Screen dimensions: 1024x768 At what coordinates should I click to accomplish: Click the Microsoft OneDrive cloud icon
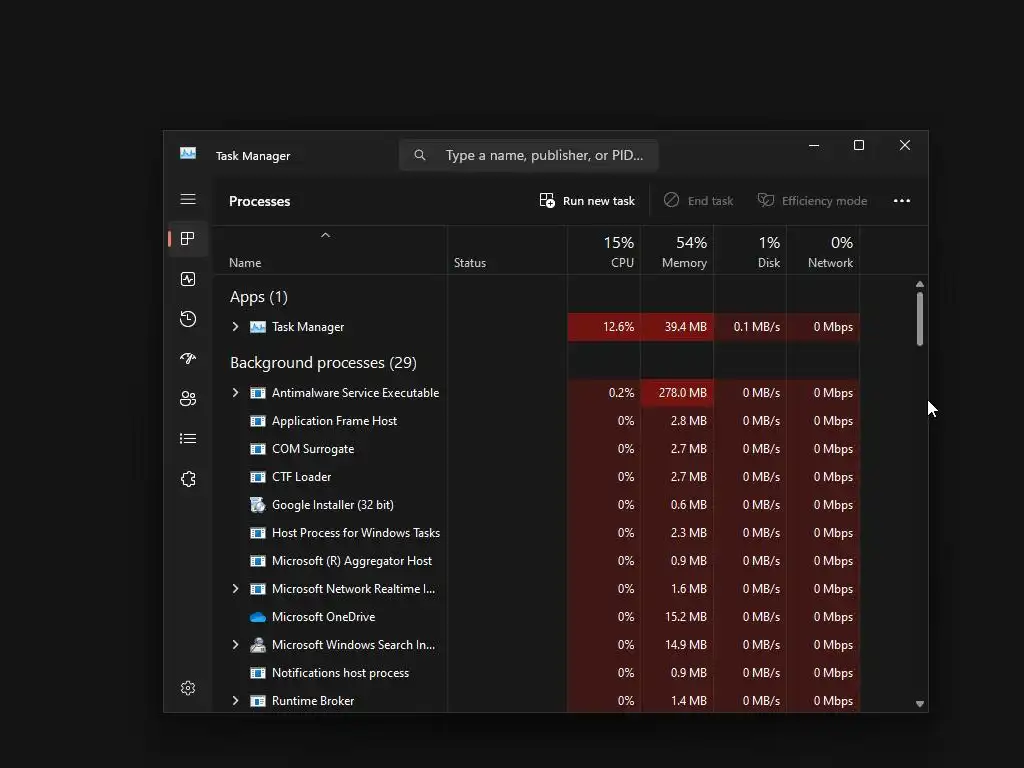258,617
